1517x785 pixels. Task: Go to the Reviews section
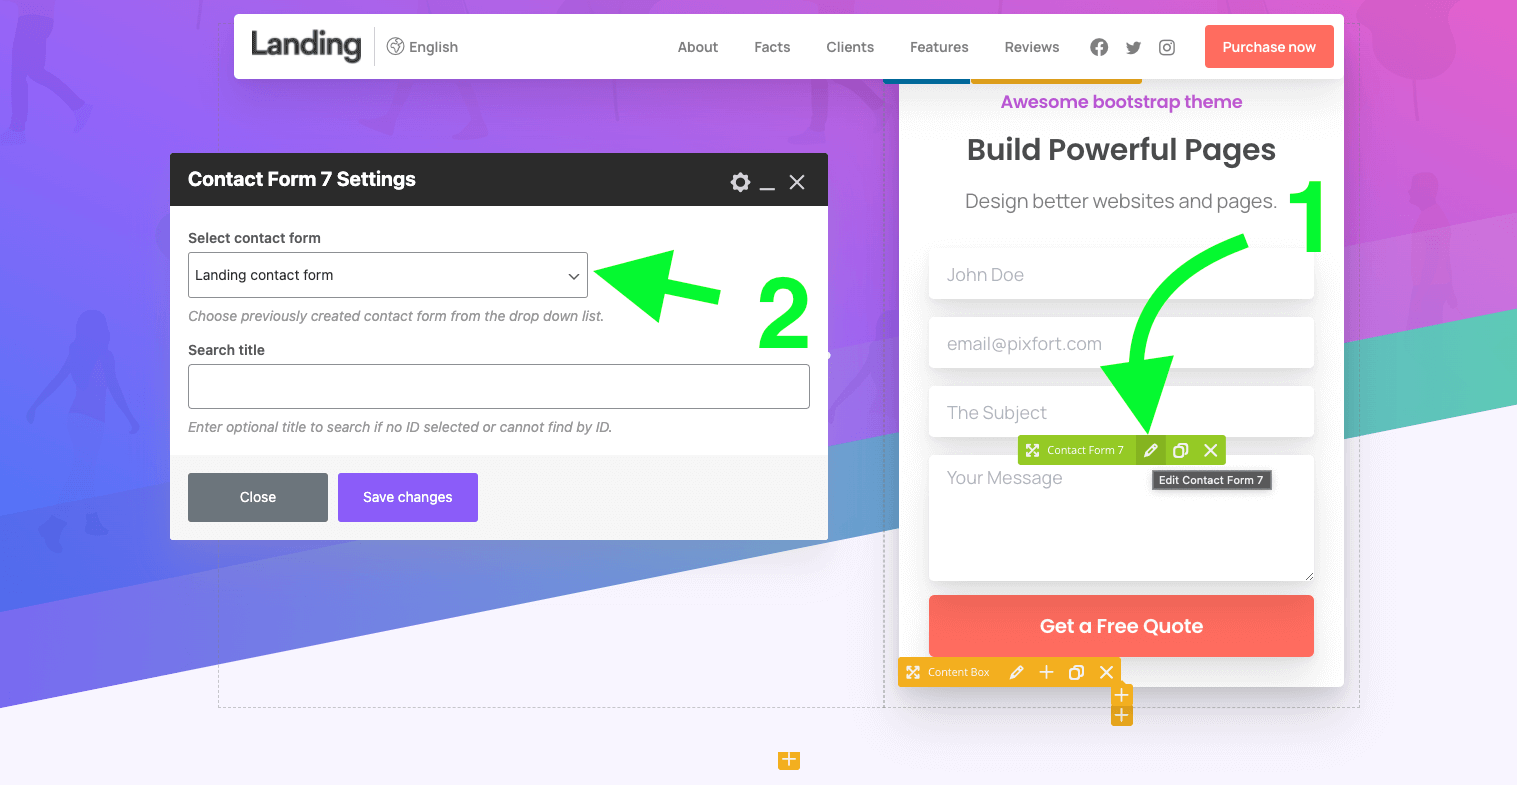pos(1032,47)
